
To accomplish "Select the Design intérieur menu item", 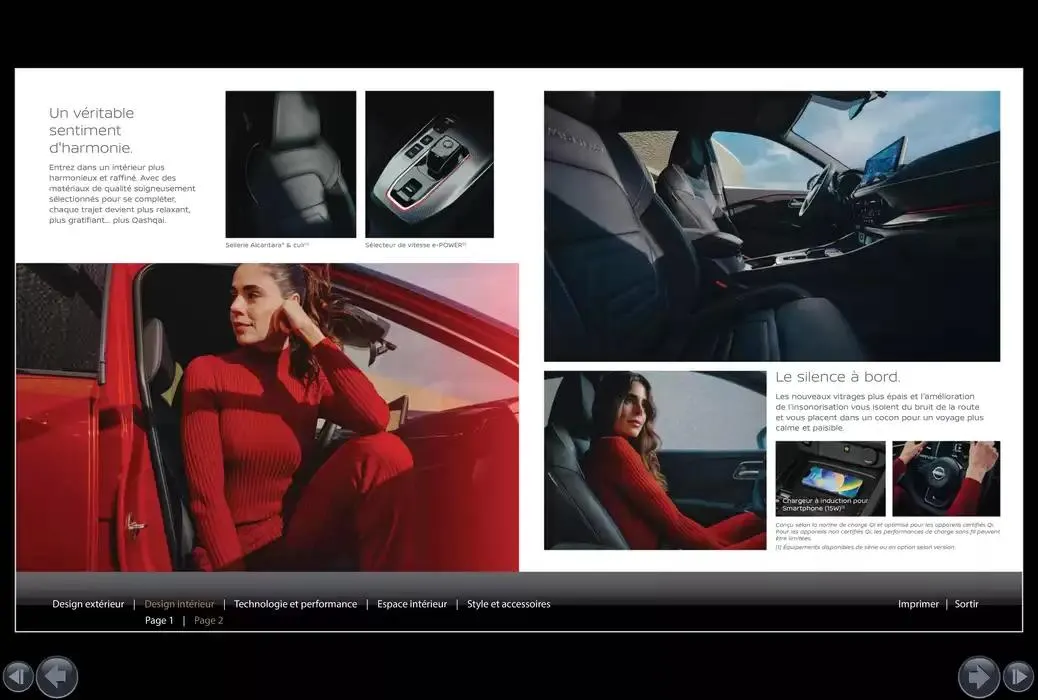I will click(179, 603).
